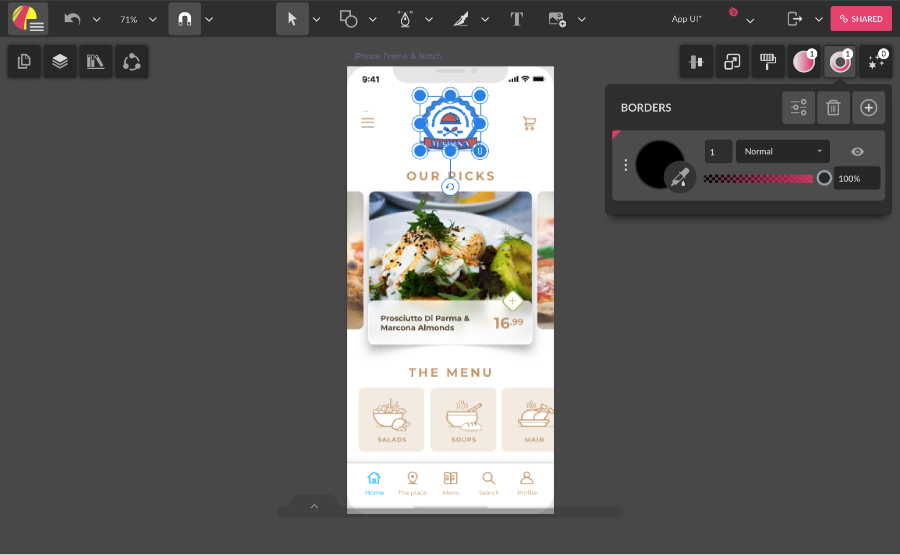The width and height of the screenshot is (900, 555).
Task: Click the border width input field
Action: (x=718, y=151)
